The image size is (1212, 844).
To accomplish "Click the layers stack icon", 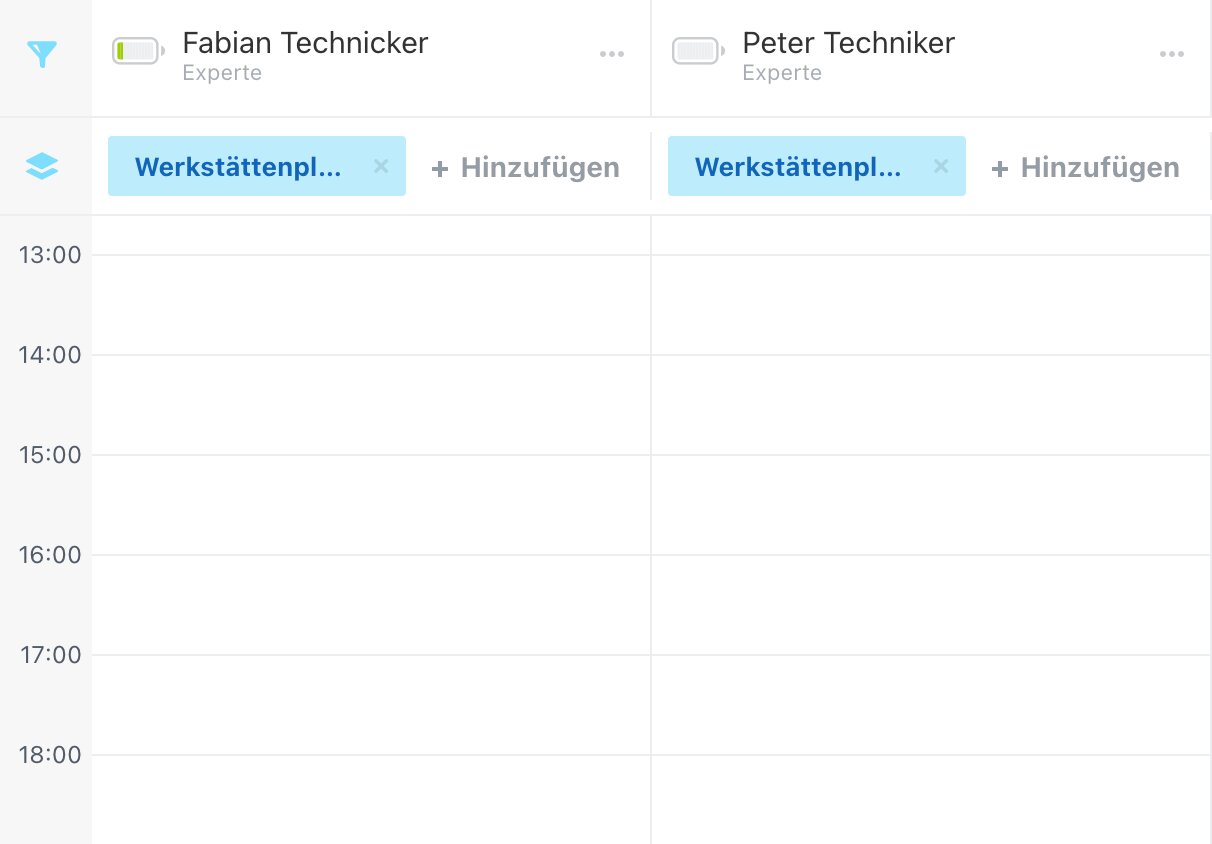I will click(42, 167).
